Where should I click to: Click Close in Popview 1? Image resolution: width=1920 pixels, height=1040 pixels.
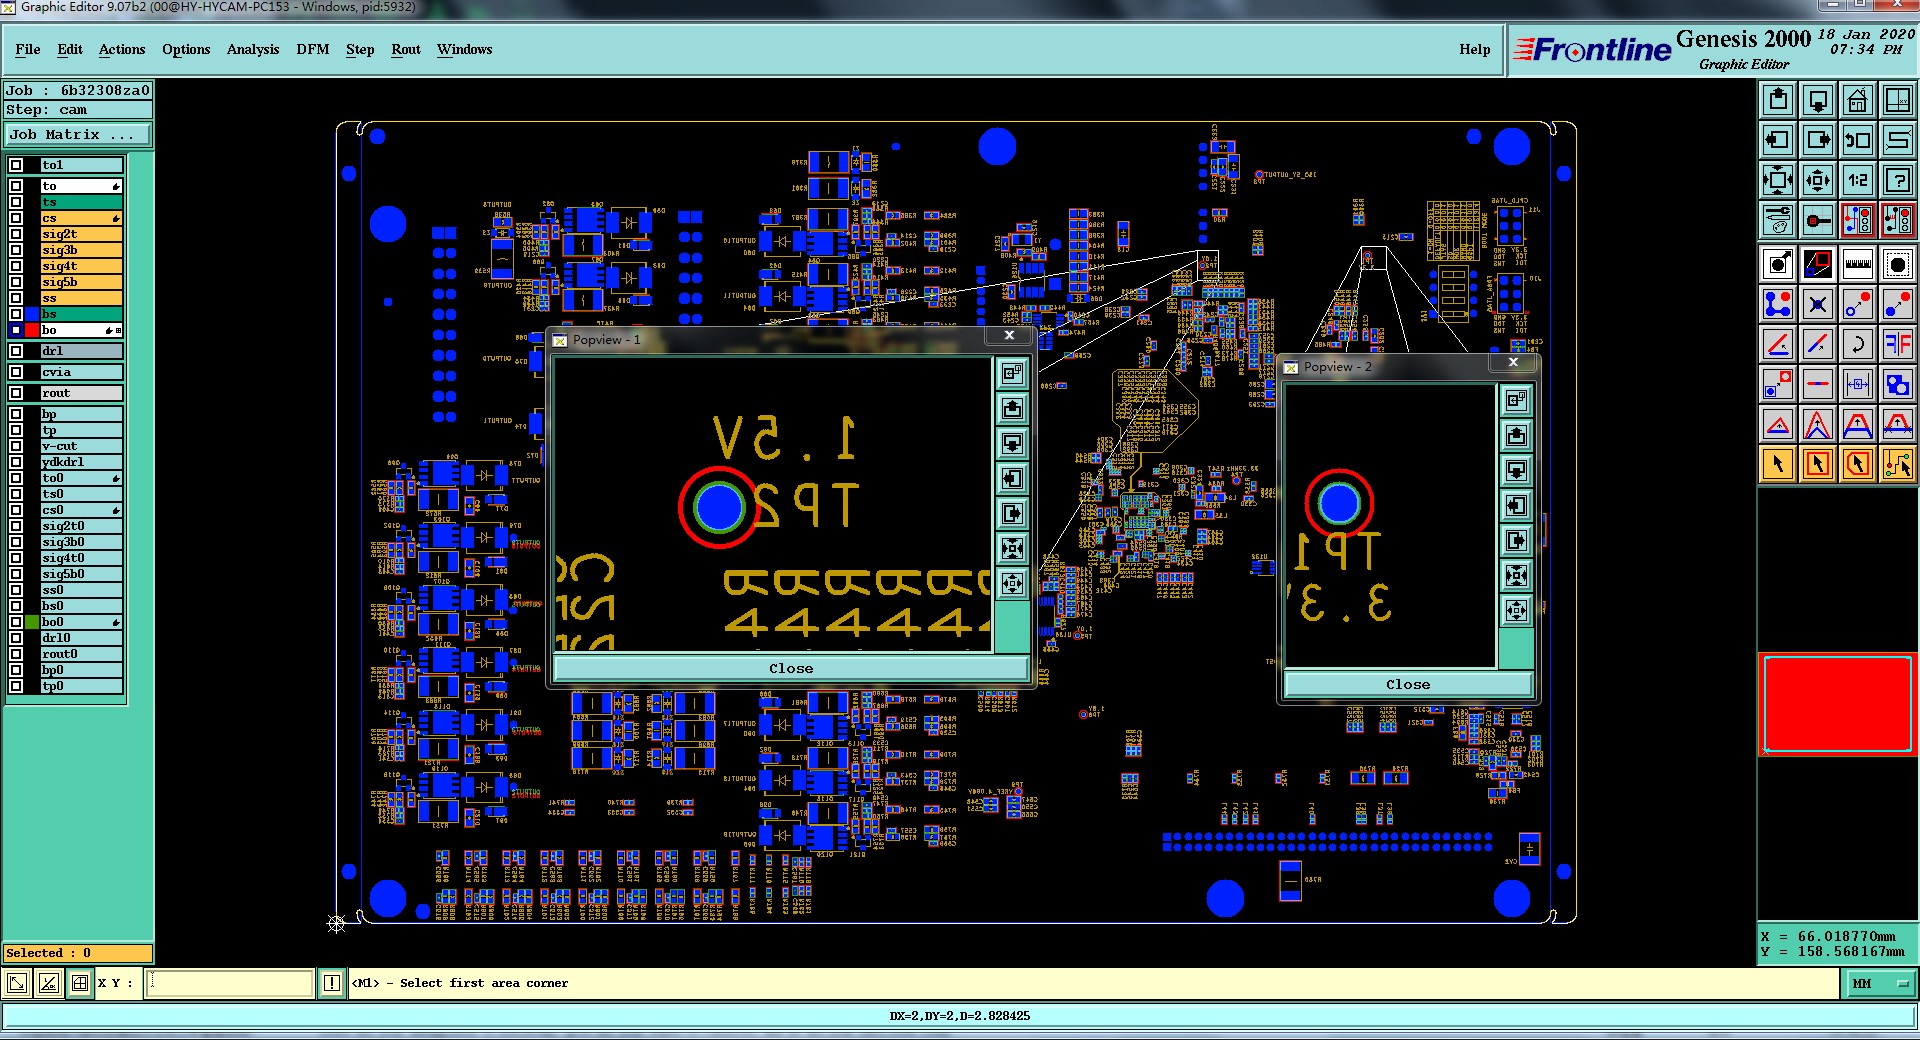pyautogui.click(x=791, y=668)
